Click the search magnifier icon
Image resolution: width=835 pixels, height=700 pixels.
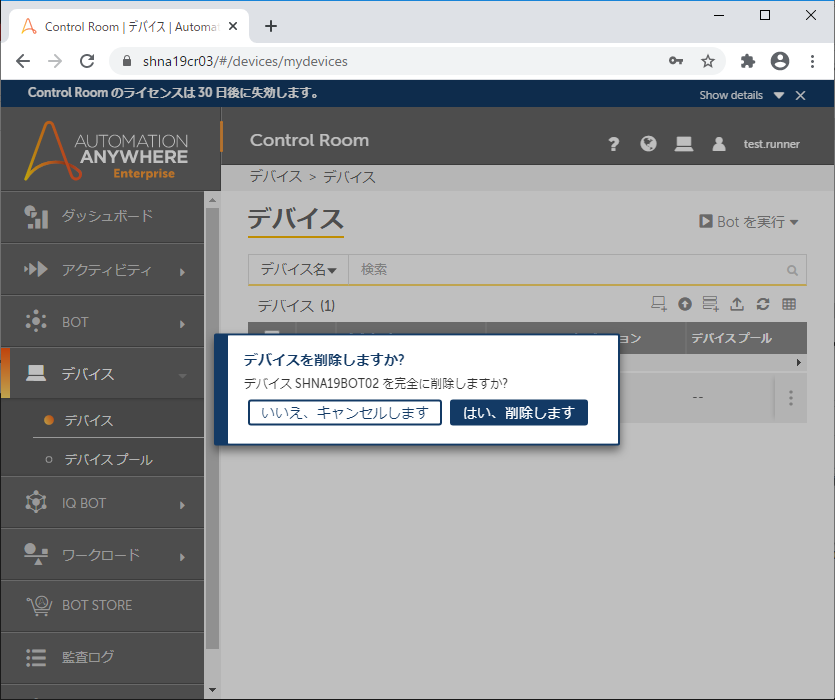pos(792,271)
